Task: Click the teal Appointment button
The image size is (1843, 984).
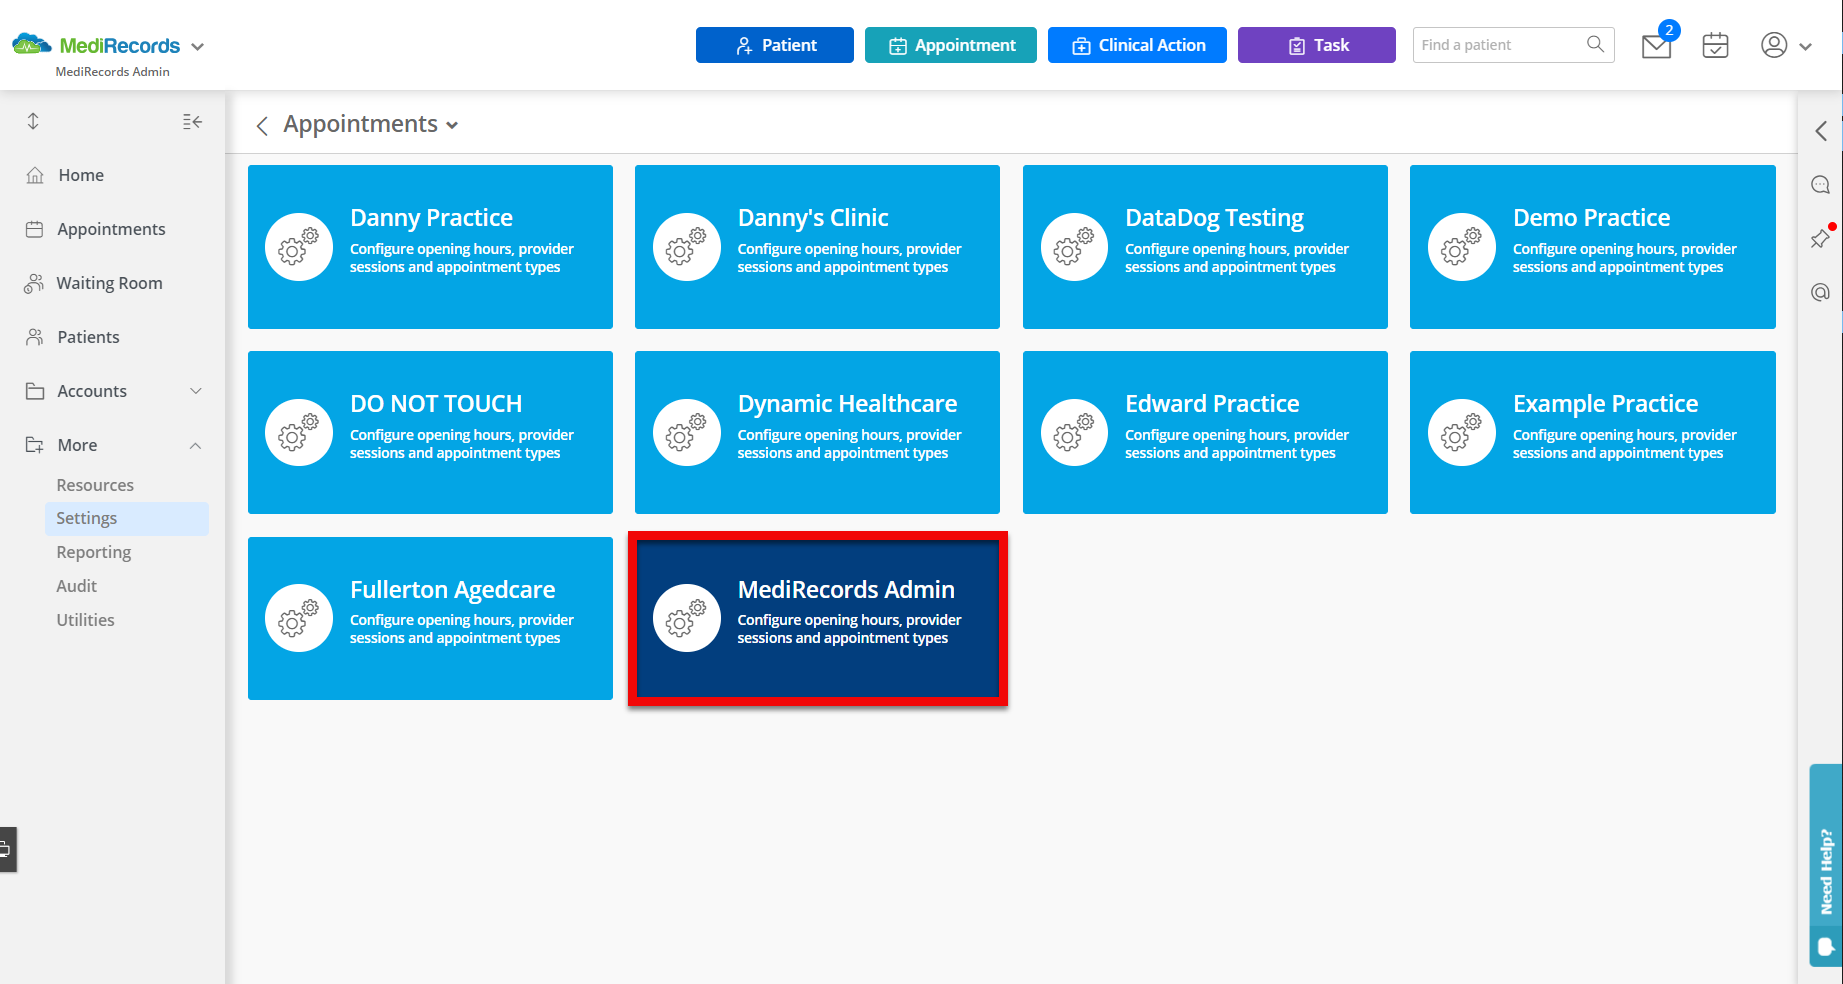Action: click(950, 45)
